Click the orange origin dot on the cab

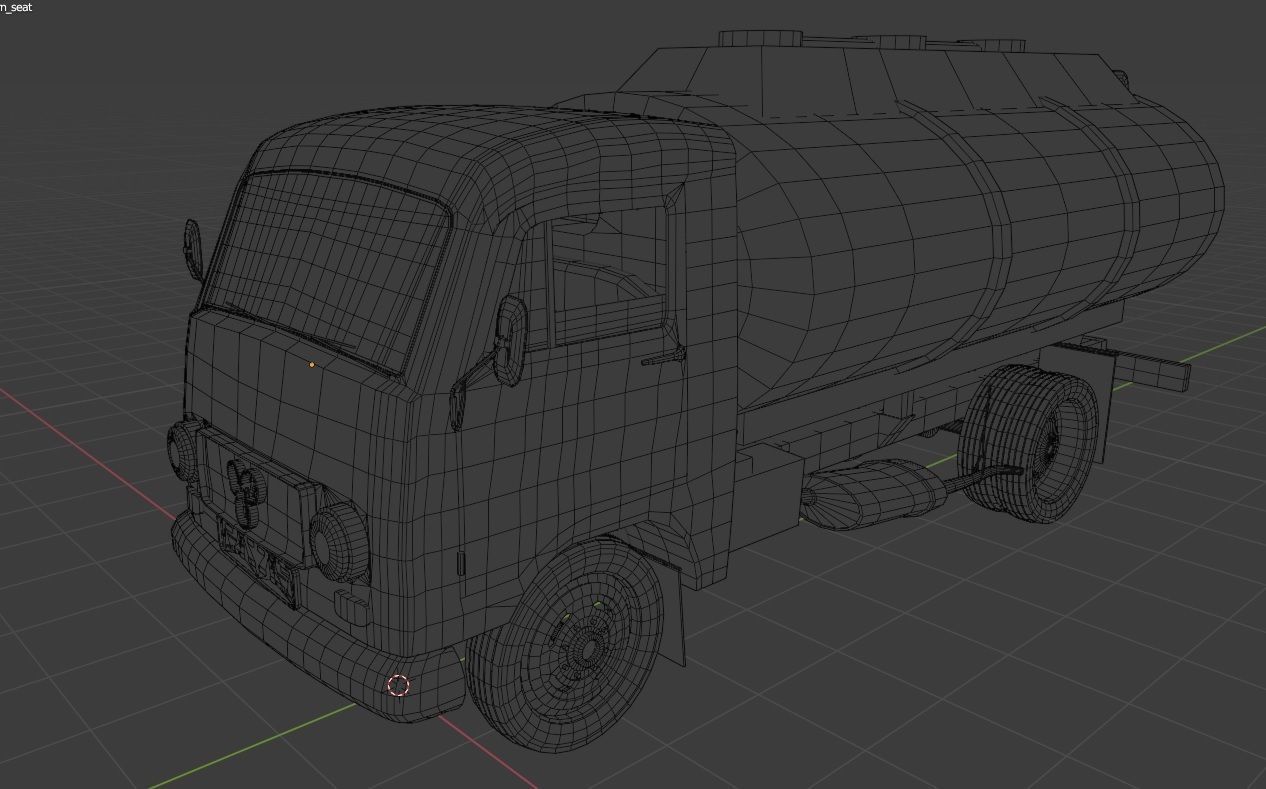pyautogui.click(x=311, y=365)
